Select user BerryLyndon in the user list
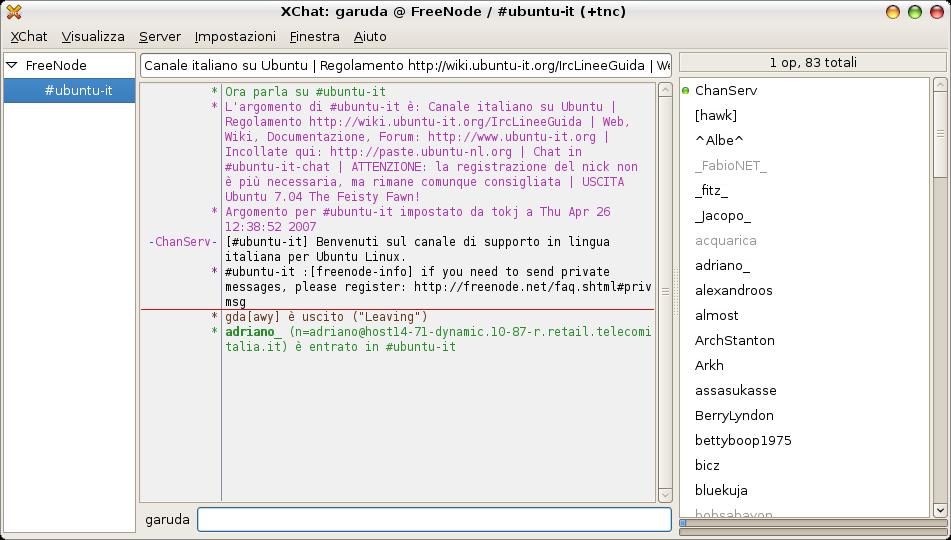 click(734, 416)
